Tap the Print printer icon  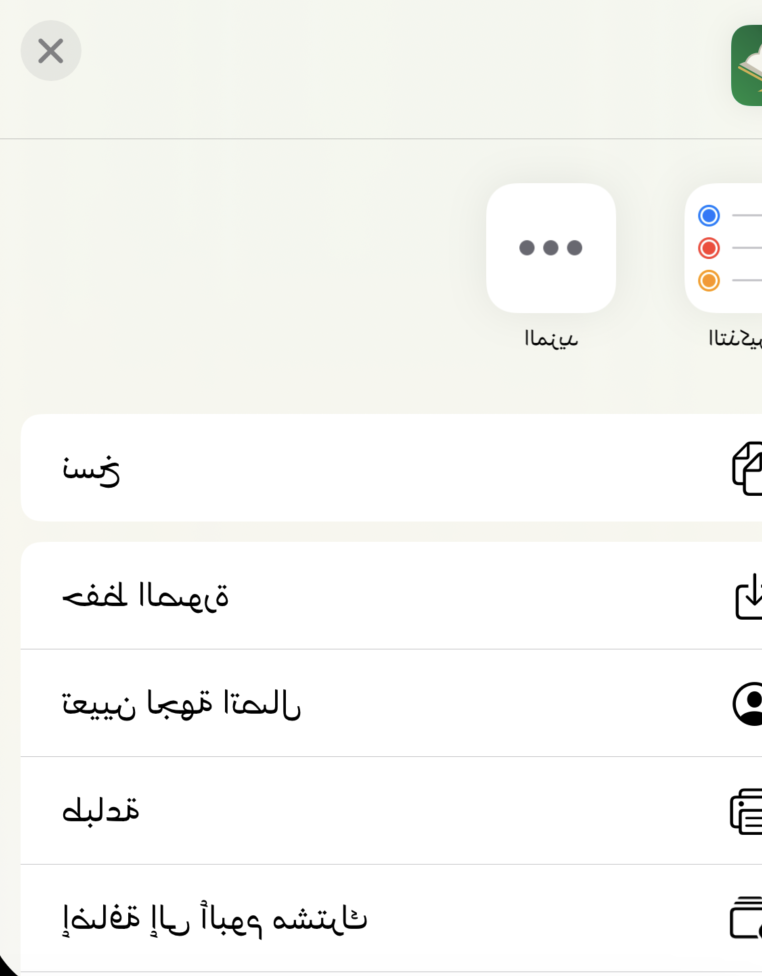coord(747,811)
